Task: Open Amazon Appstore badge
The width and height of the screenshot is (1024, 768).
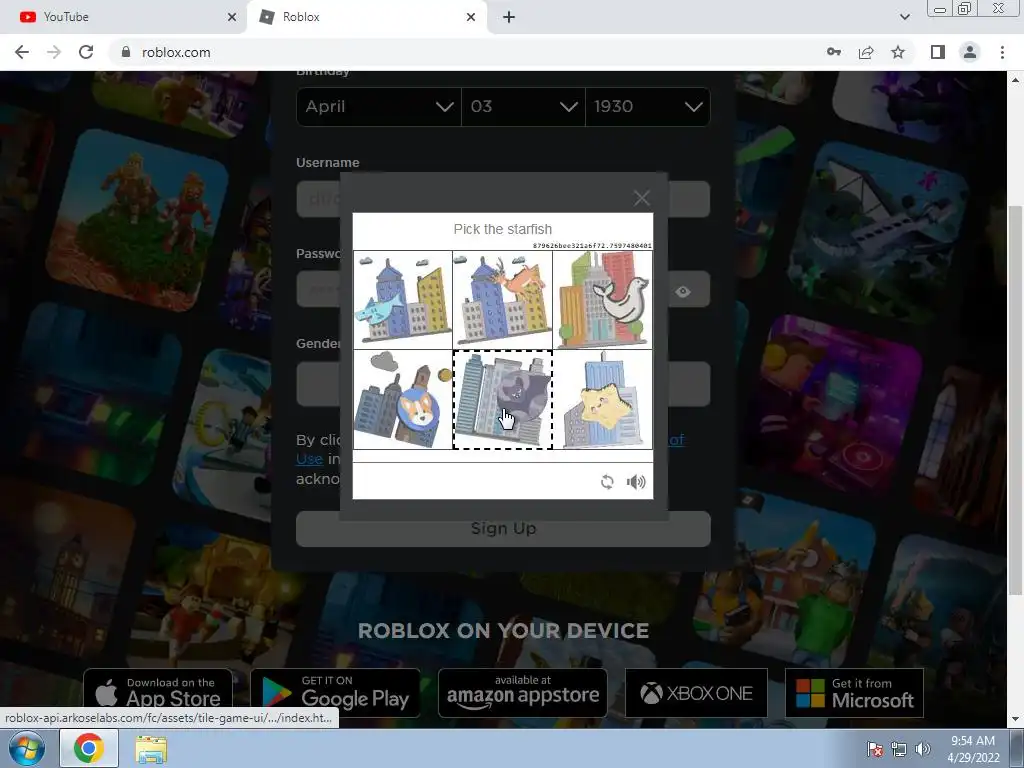Action: point(522,693)
